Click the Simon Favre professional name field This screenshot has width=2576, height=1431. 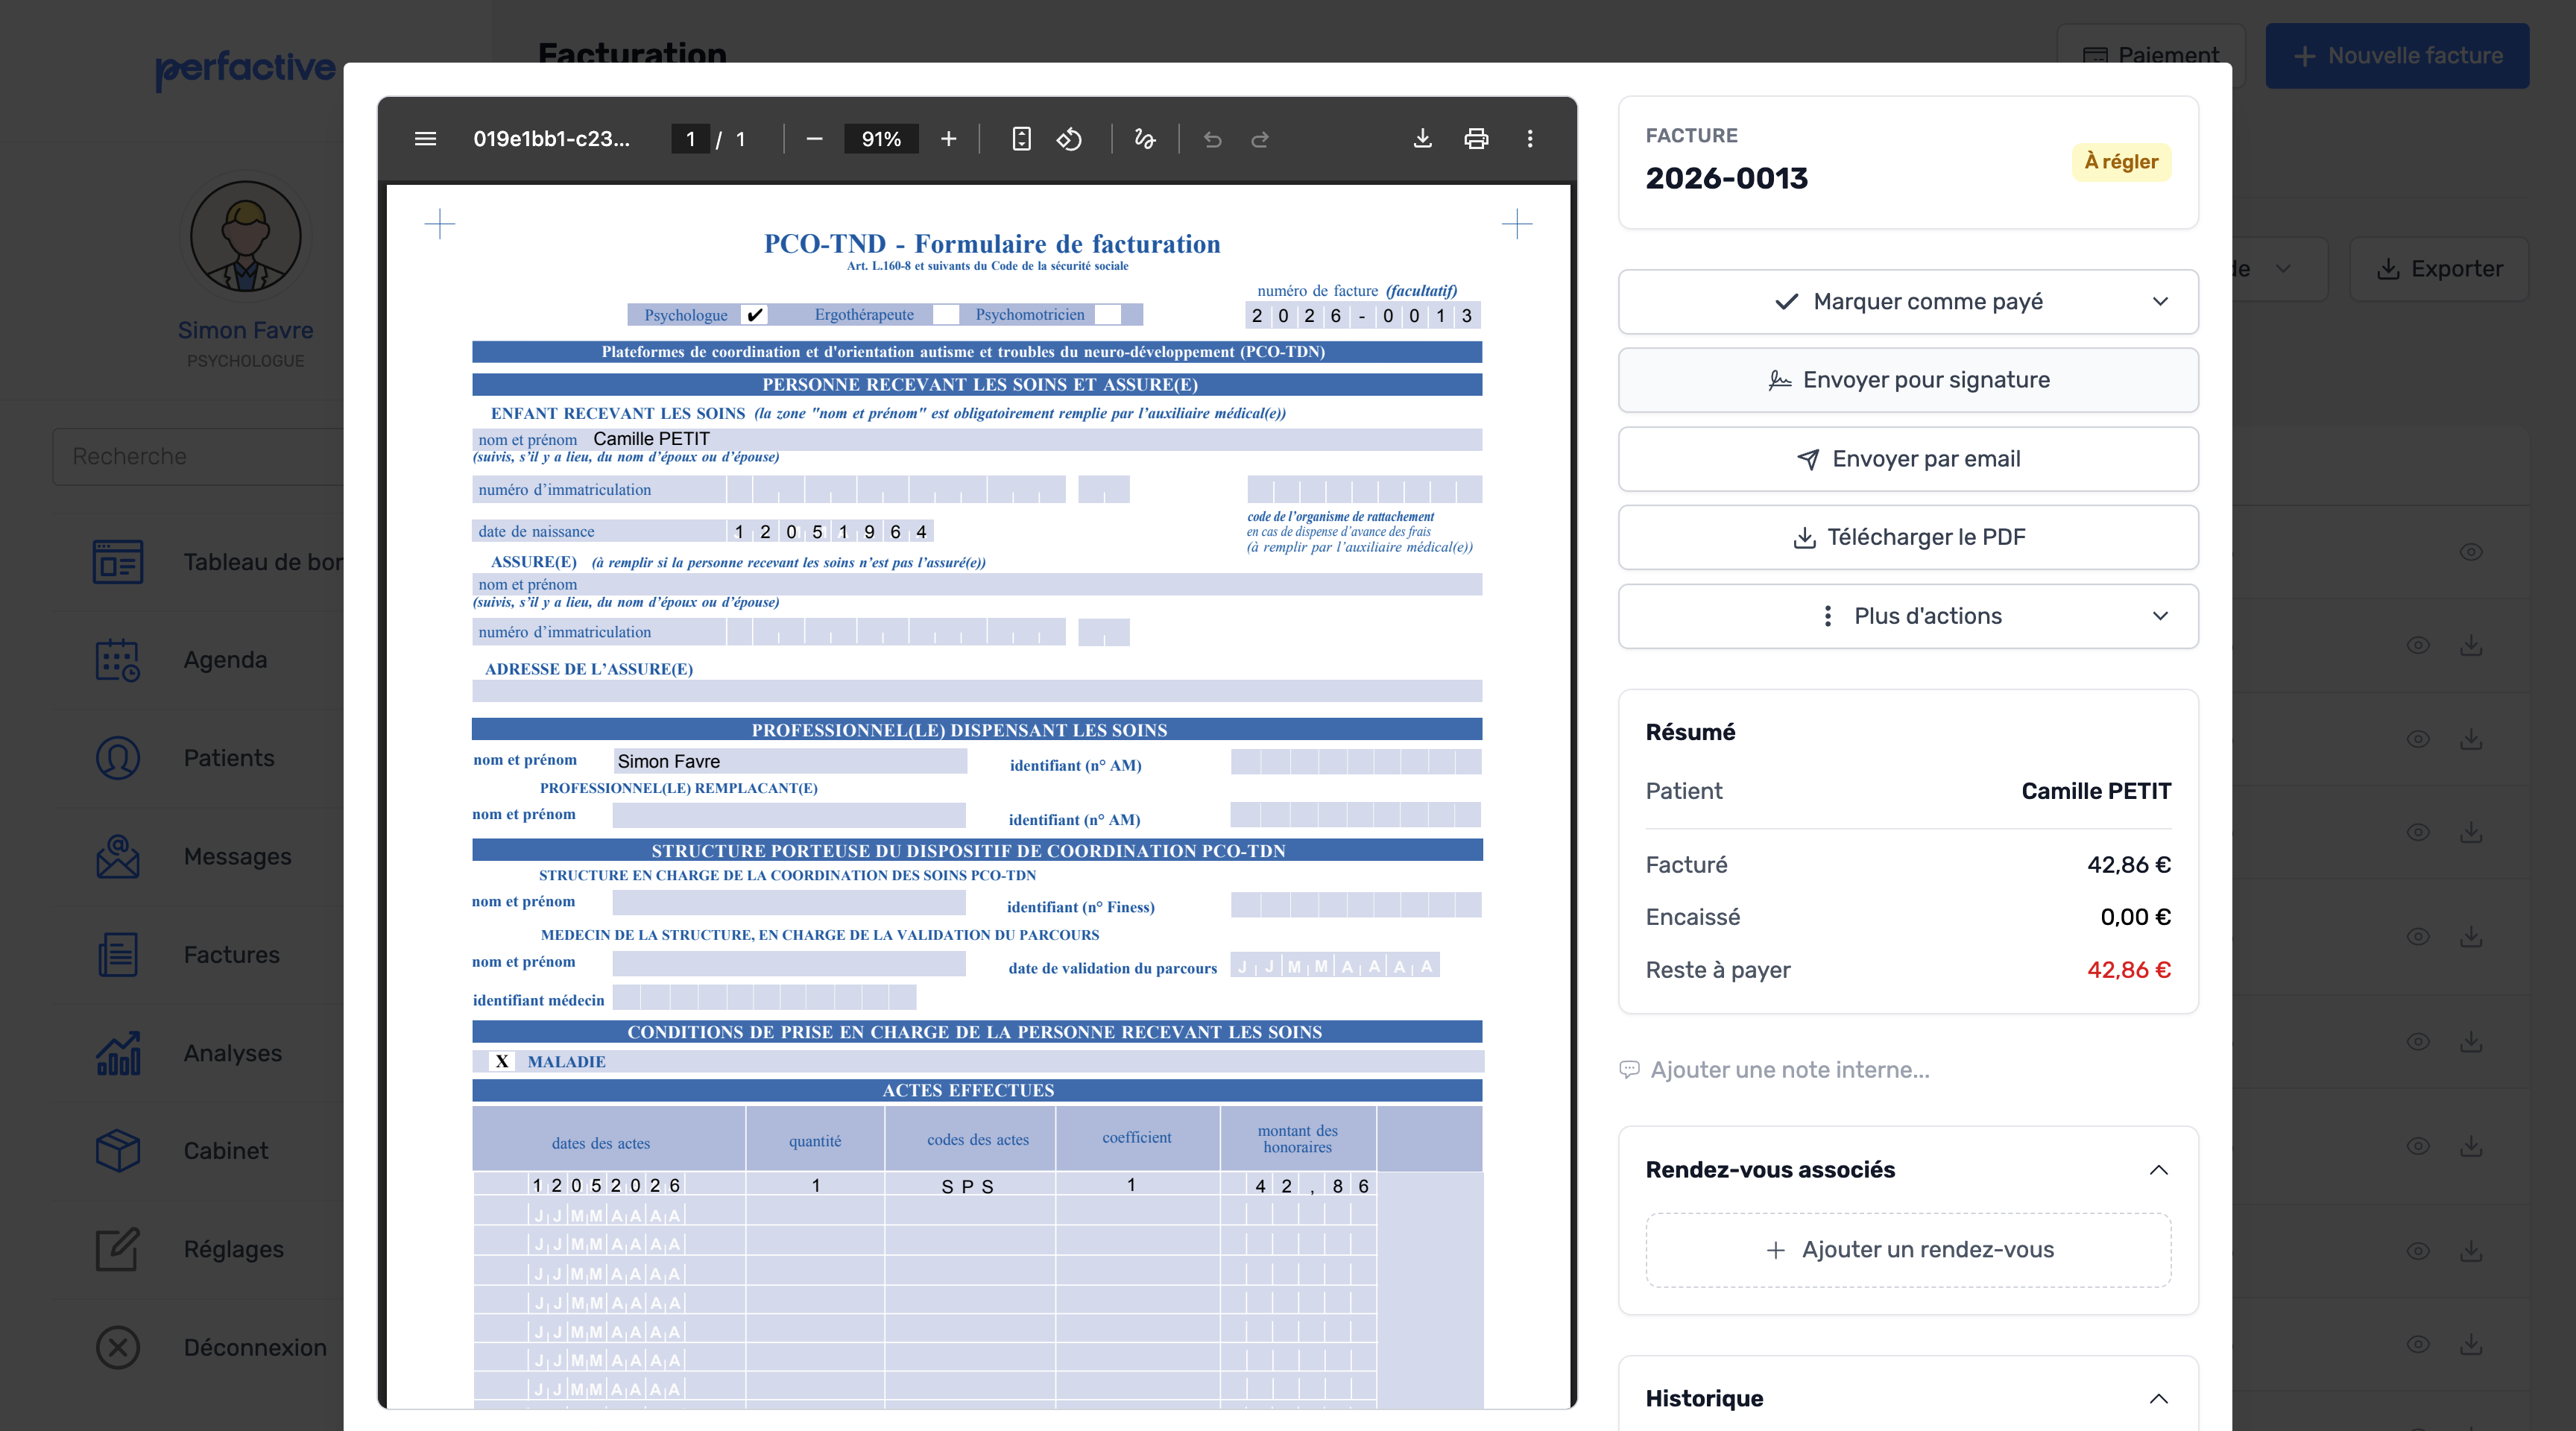point(789,761)
